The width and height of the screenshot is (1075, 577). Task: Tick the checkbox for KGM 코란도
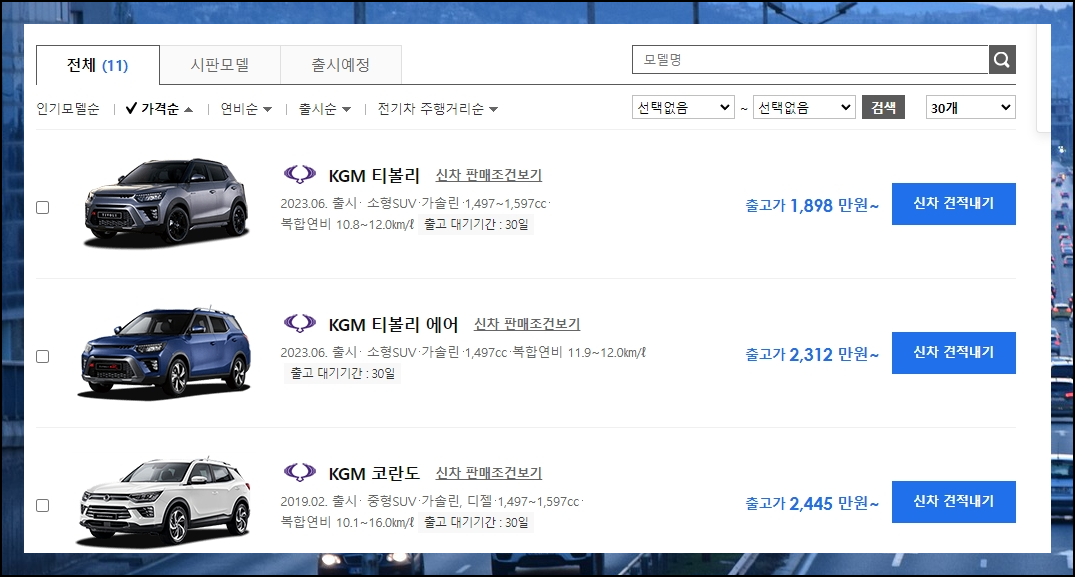click(x=43, y=505)
